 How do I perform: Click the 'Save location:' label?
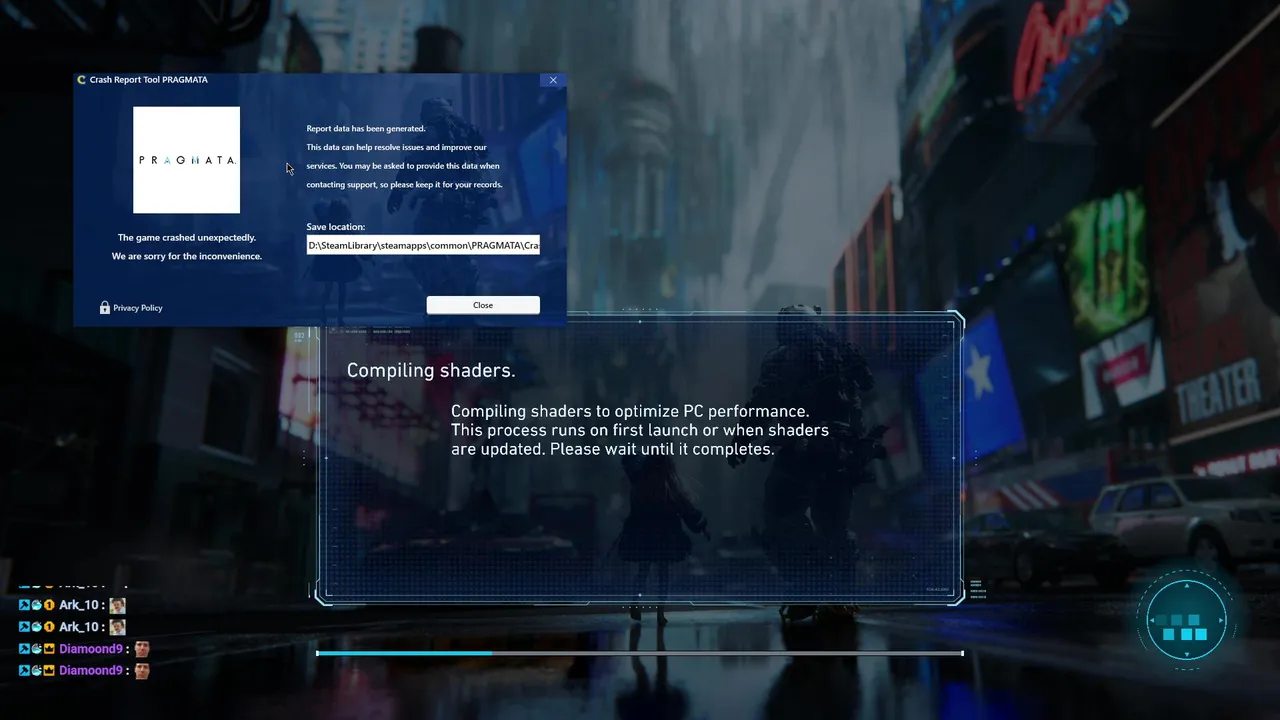pos(336,227)
